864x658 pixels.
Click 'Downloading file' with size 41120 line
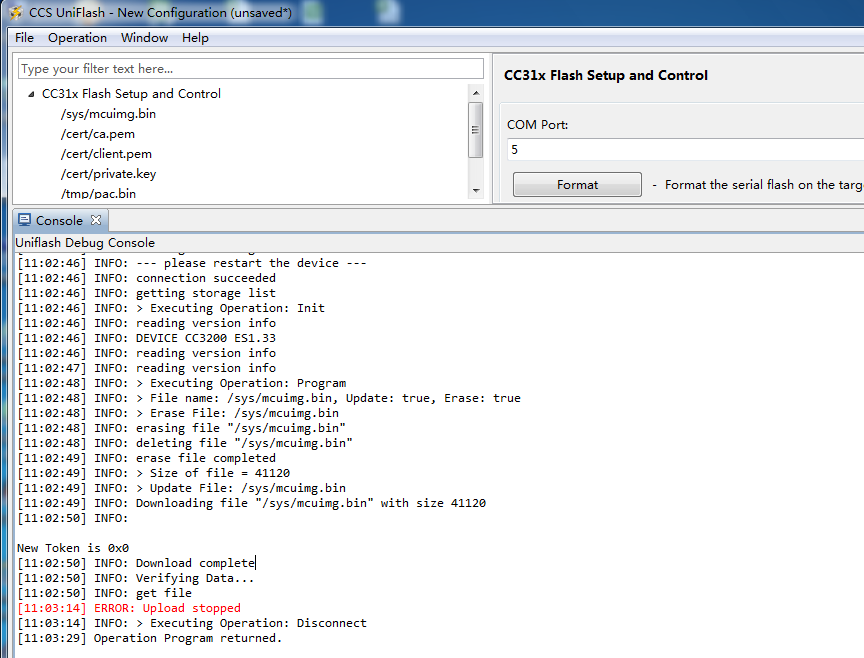point(252,503)
